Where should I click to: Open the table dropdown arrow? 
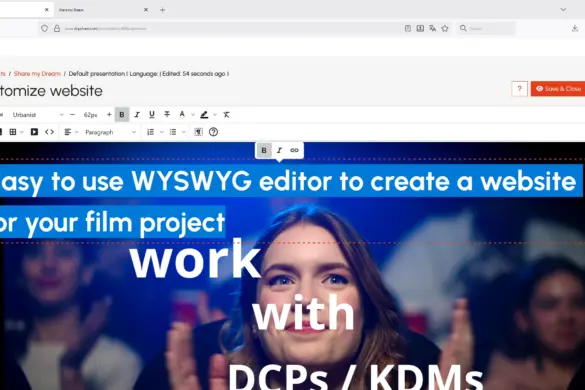tap(22, 132)
